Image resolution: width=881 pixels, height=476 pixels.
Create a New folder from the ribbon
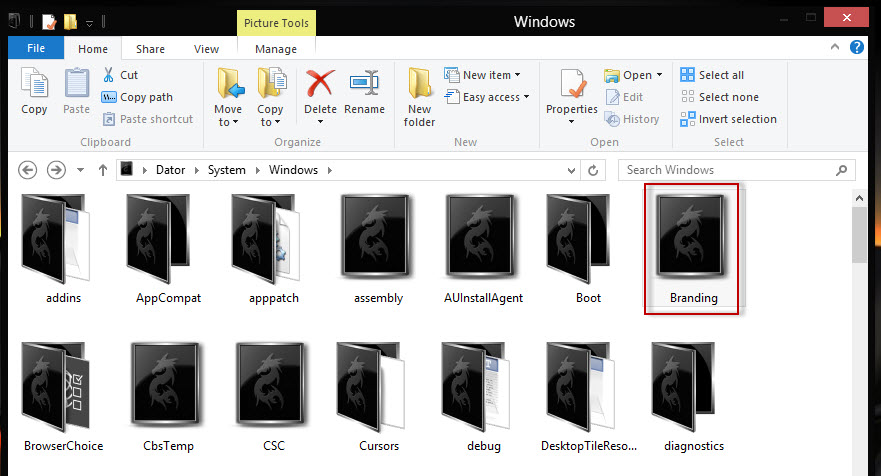pos(419,97)
